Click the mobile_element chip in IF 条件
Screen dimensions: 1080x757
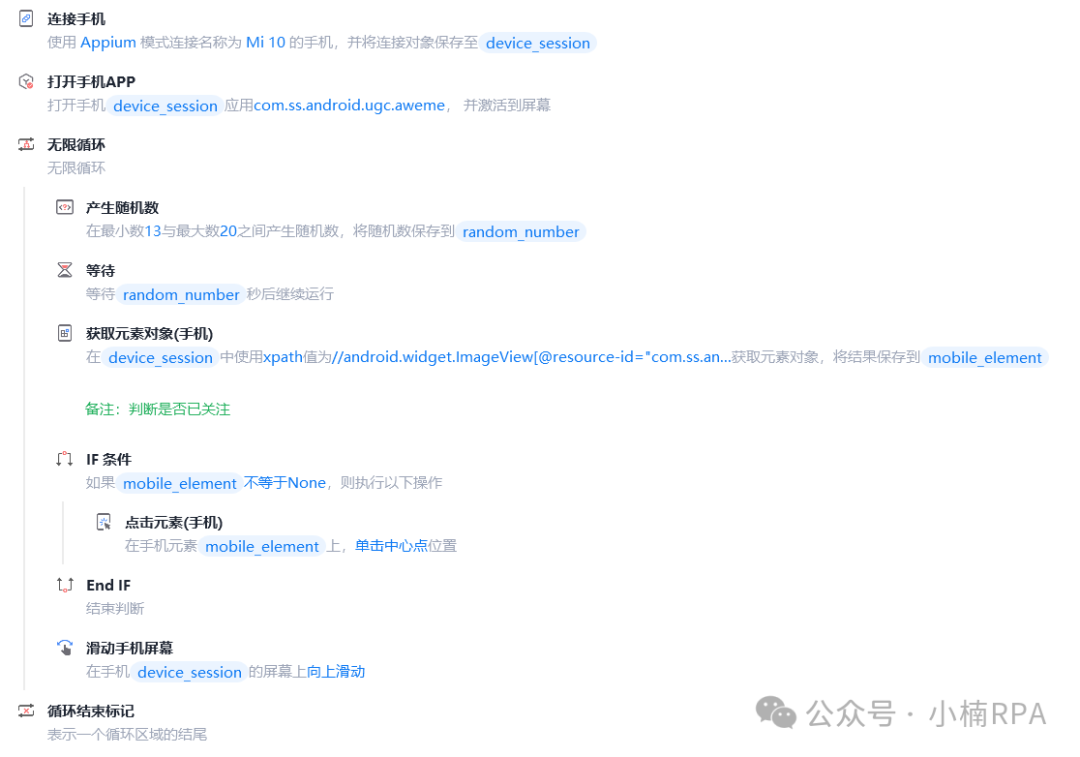point(179,483)
